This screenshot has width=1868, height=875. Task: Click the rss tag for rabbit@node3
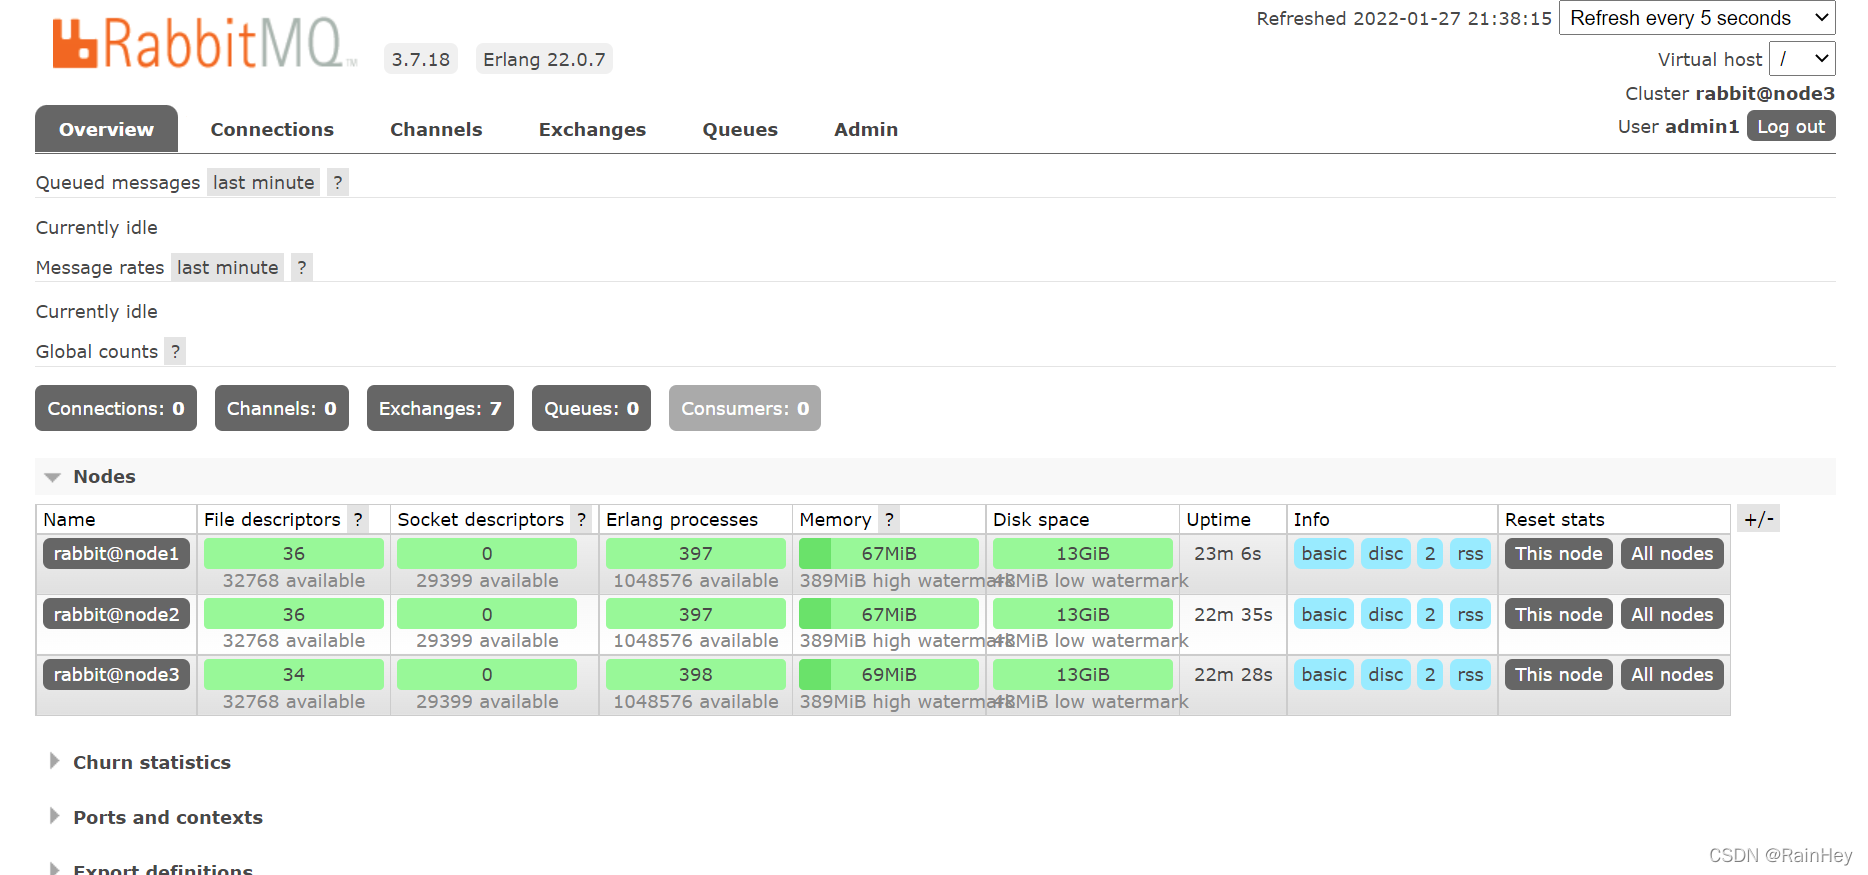[1470, 674]
